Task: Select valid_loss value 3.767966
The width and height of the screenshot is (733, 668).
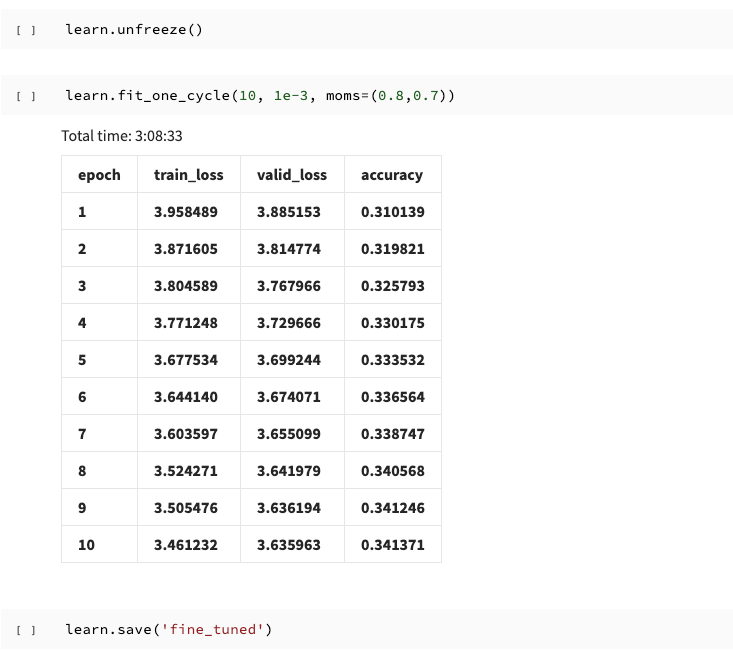Action: click(x=288, y=286)
